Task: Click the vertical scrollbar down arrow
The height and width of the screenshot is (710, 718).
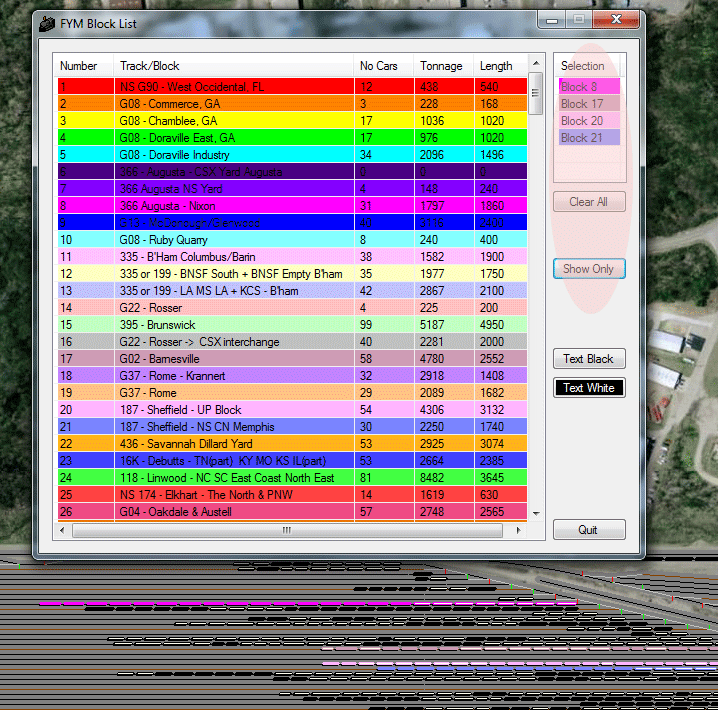Action: [x=536, y=514]
